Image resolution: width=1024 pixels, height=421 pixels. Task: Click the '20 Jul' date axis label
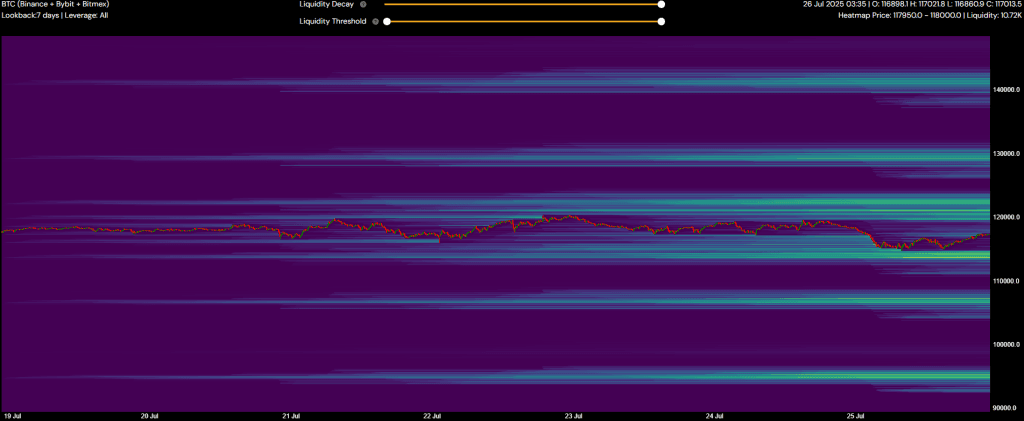(x=150, y=415)
